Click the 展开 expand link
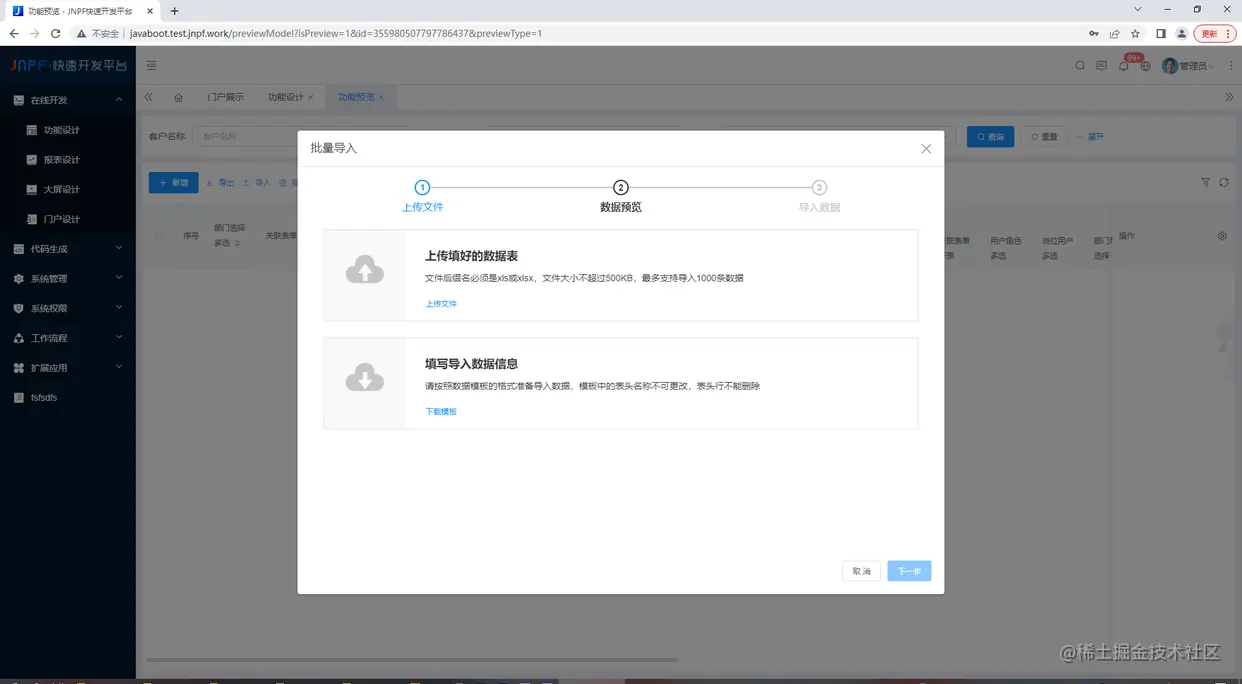 pos(1091,137)
